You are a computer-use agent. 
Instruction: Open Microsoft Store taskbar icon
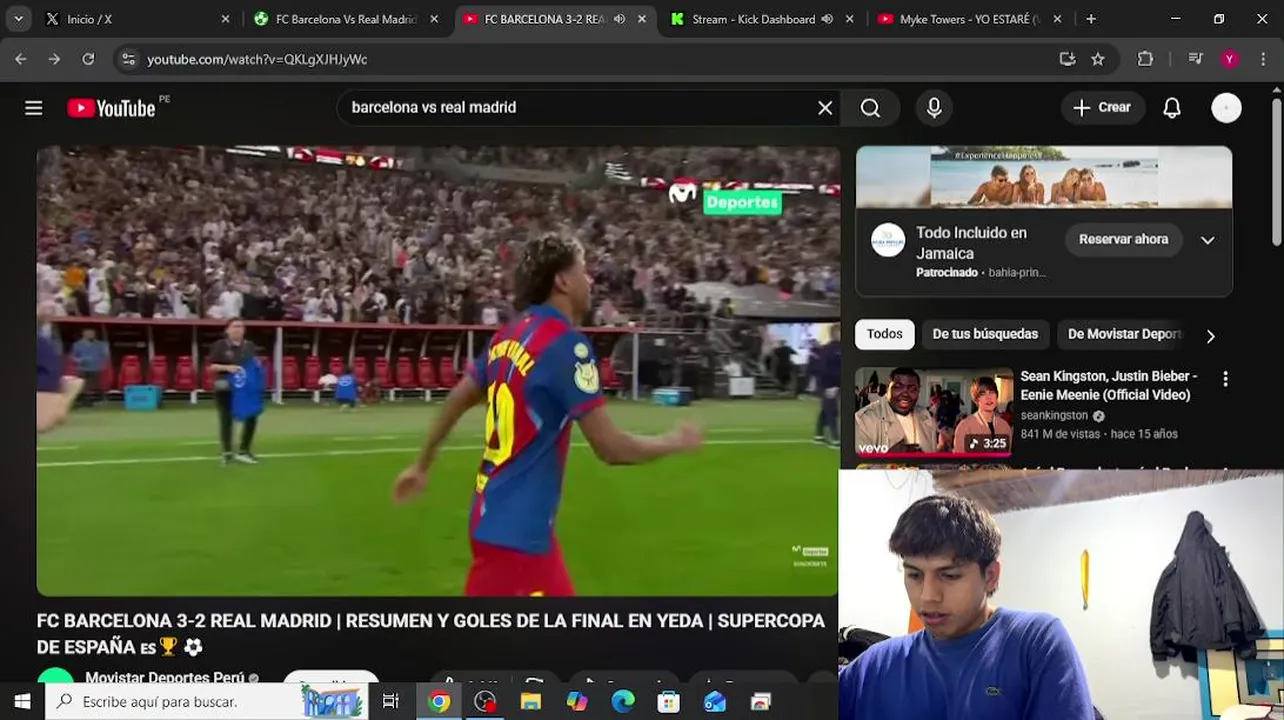click(669, 702)
